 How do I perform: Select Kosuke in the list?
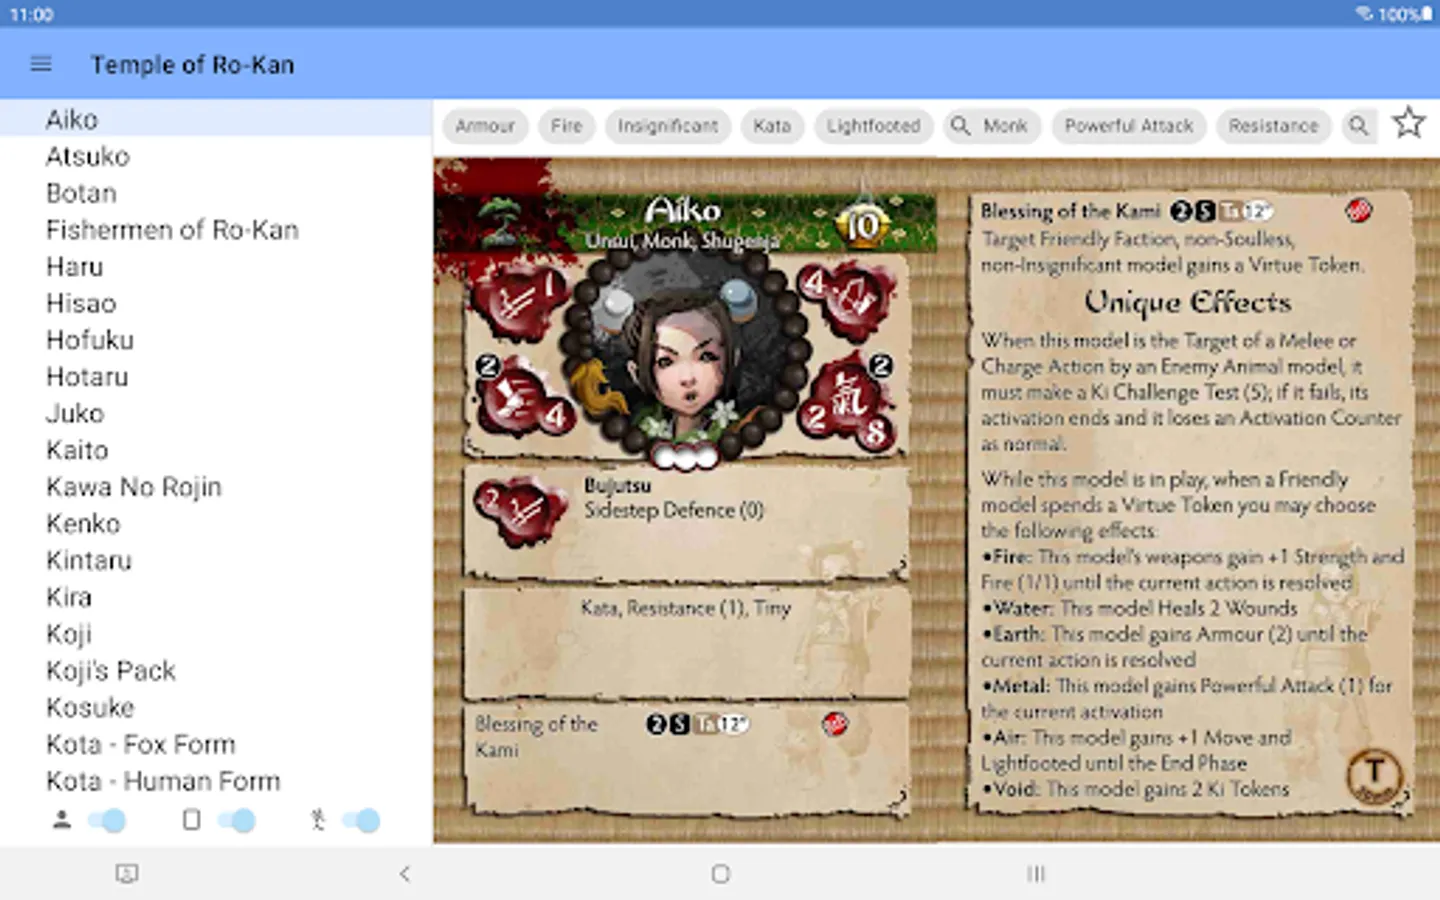pyautogui.click(x=216, y=708)
